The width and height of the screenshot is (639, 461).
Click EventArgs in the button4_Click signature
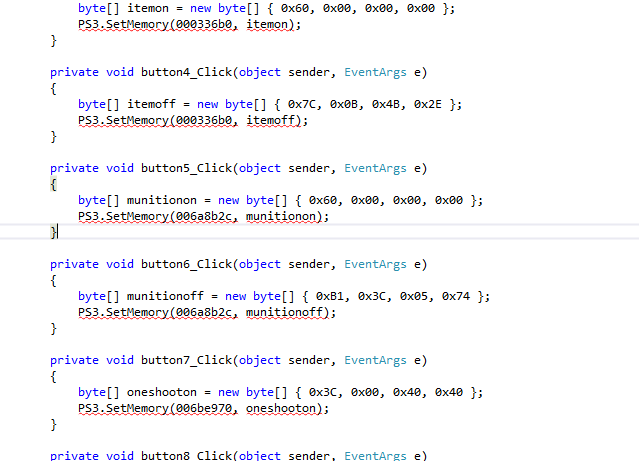375,73
